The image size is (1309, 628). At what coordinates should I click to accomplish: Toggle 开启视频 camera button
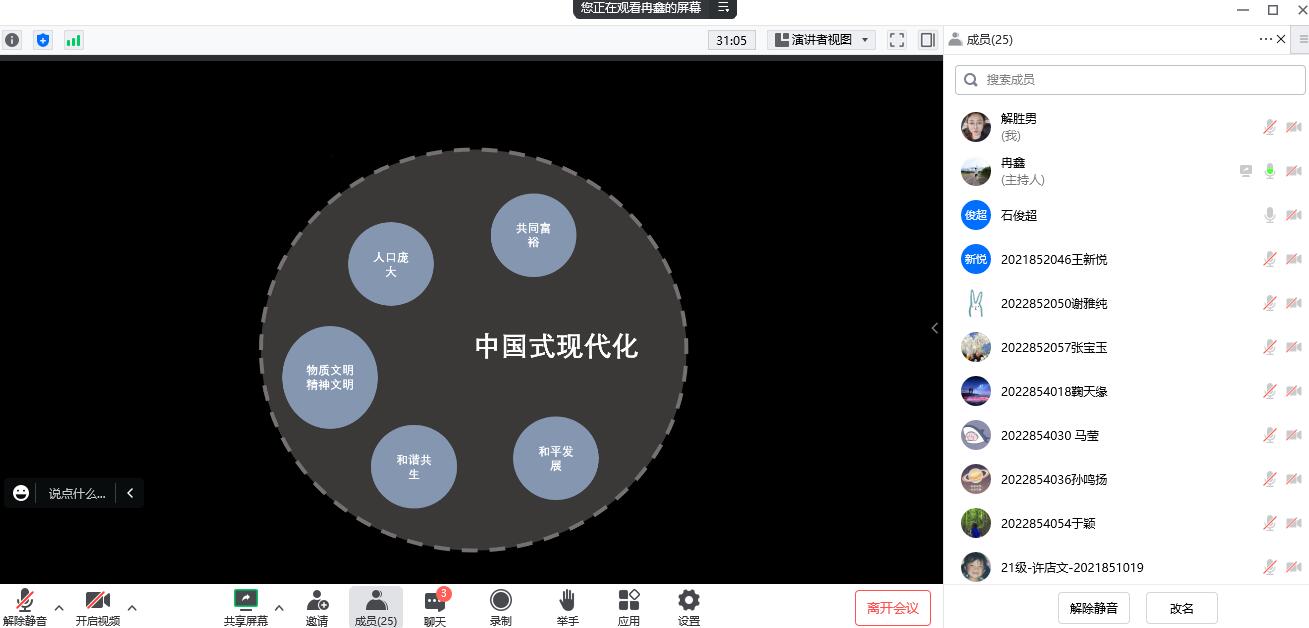click(97, 606)
